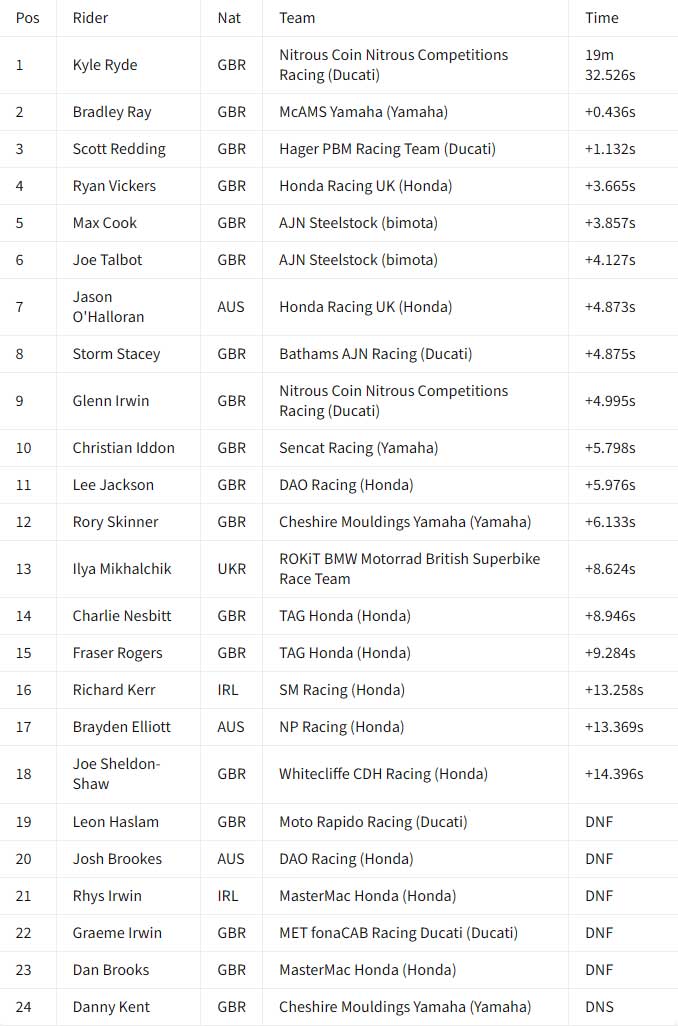Click the Nat column header
The height and width of the screenshot is (1026, 678).
[229, 18]
